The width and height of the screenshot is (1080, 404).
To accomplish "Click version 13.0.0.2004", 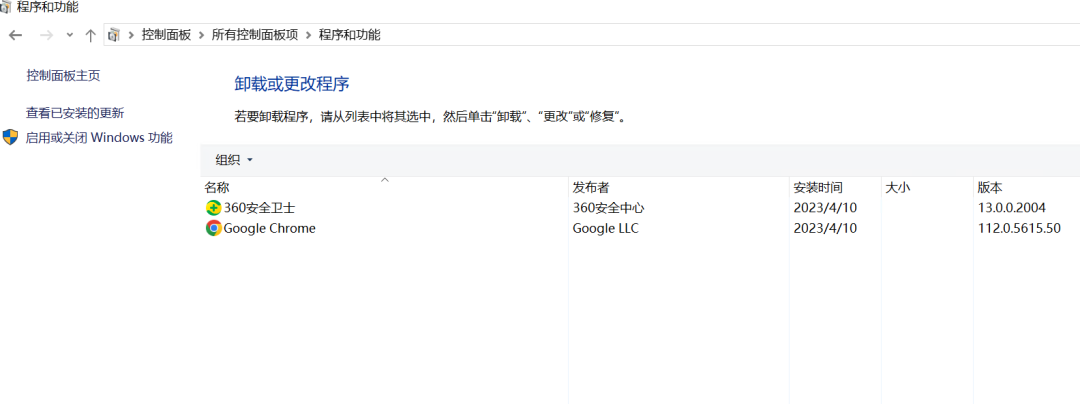I will [x=1012, y=208].
